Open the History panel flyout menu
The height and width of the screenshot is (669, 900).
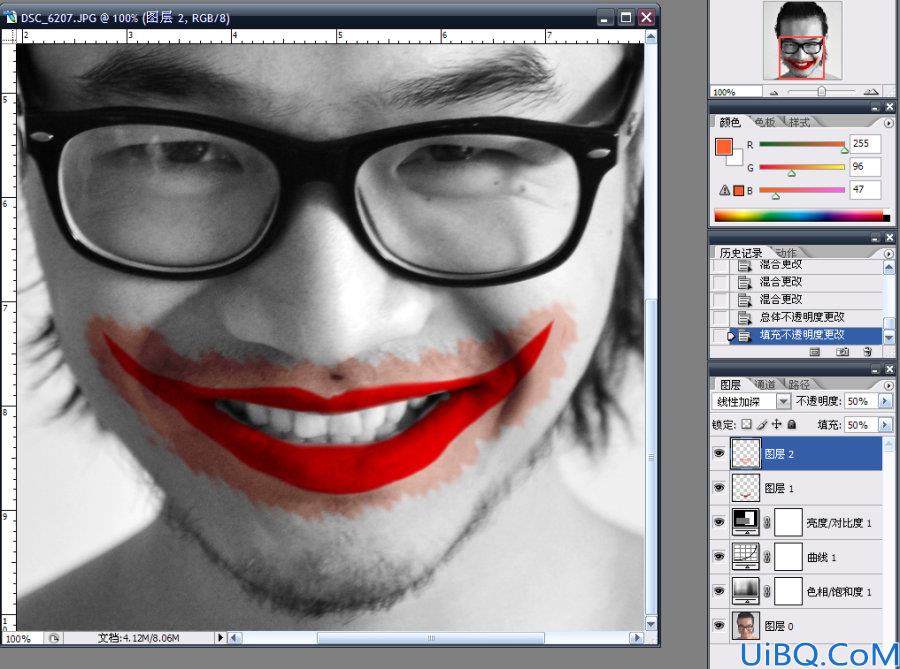click(889, 254)
